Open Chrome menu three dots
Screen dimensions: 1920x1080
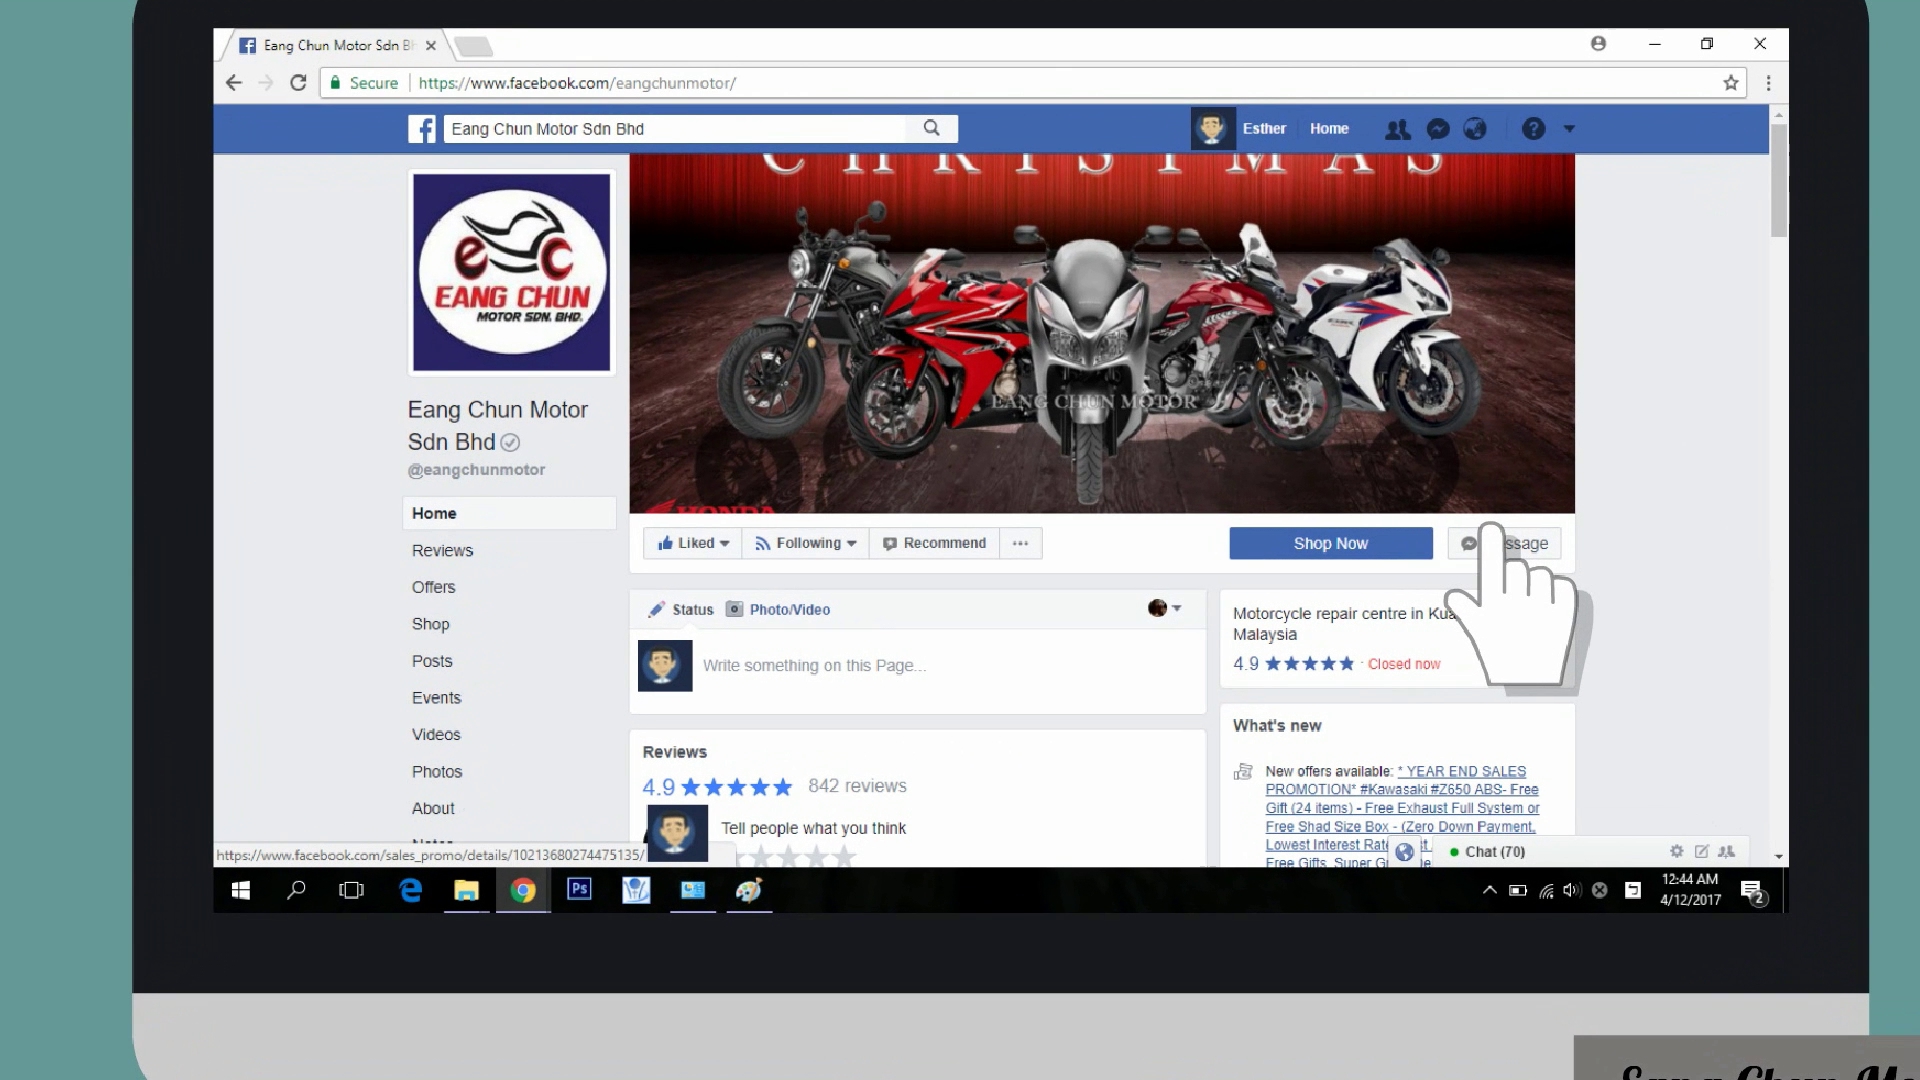(x=1768, y=83)
